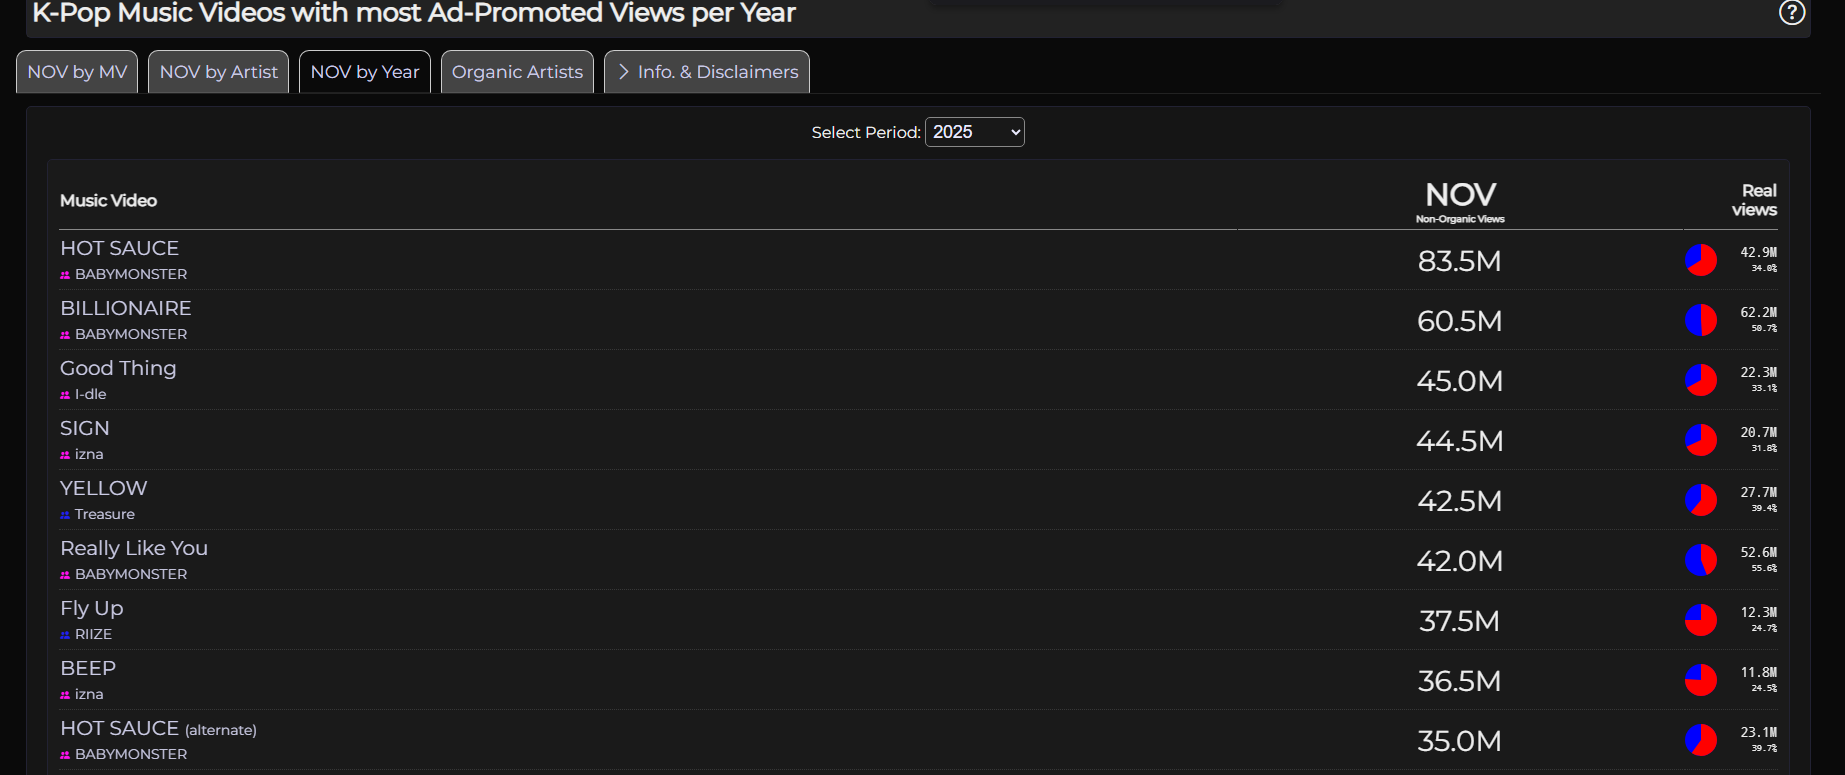The width and height of the screenshot is (1845, 775).
Task: Click artist name I-dle
Action: click(x=90, y=394)
